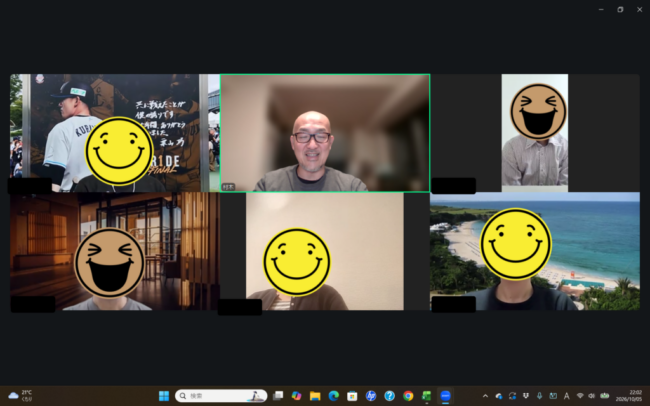Open the weather widget showing 21°C
The height and width of the screenshot is (406, 650).
coord(21,396)
